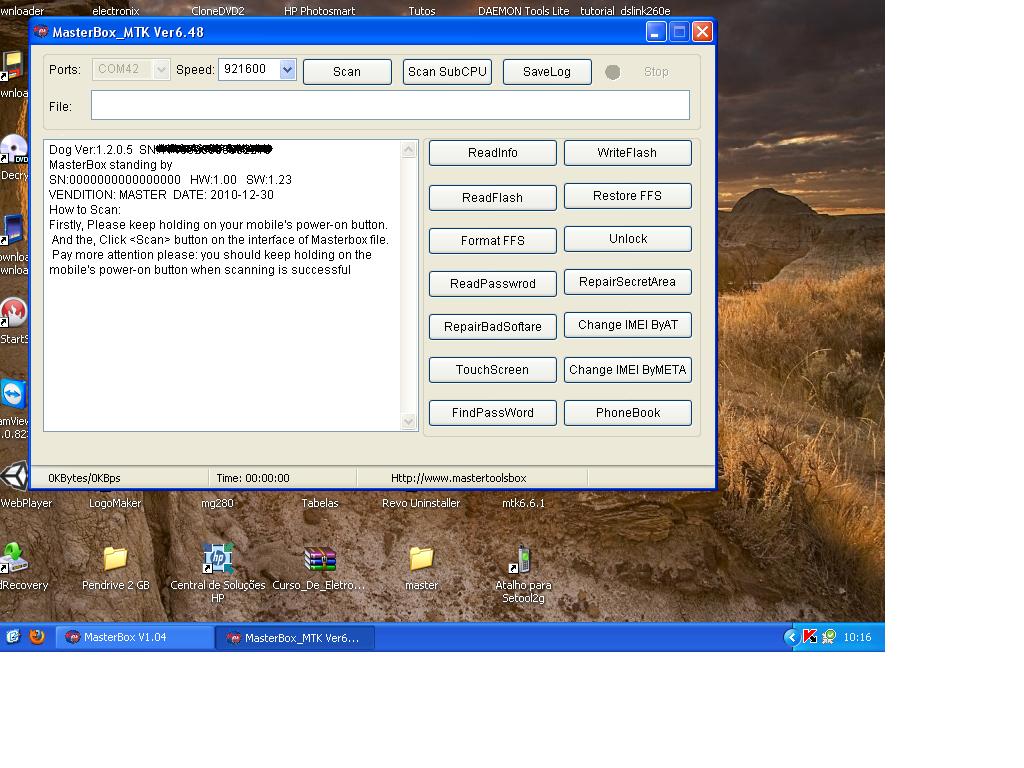Click the Kaspersky tray icon

click(x=810, y=637)
